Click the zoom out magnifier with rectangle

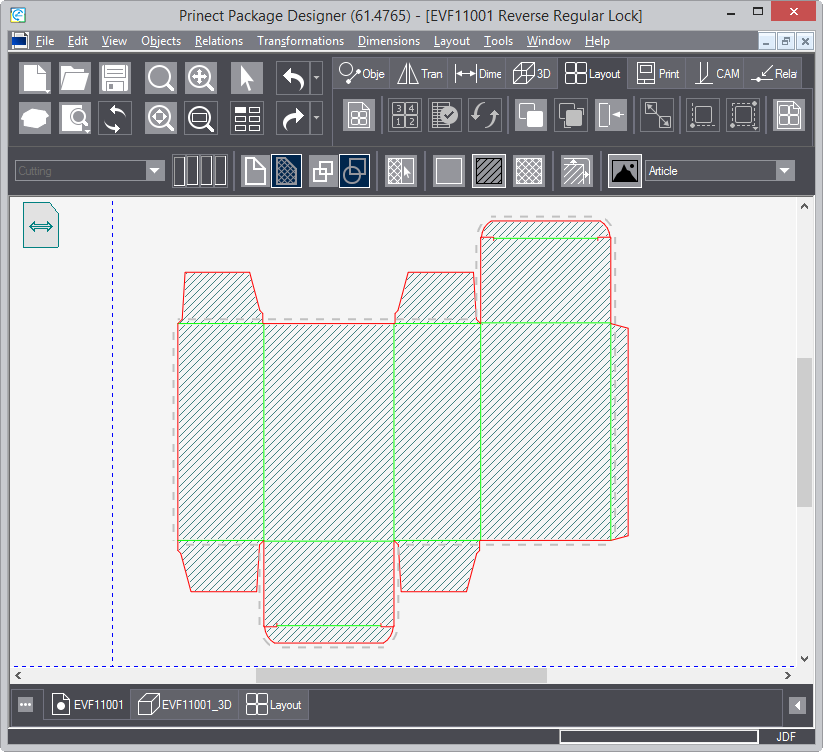pyautogui.click(x=201, y=118)
